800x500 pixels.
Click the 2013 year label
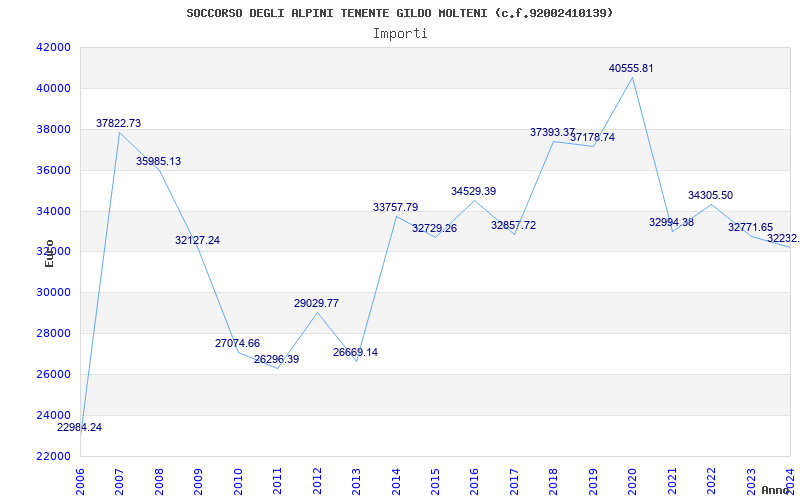click(356, 481)
